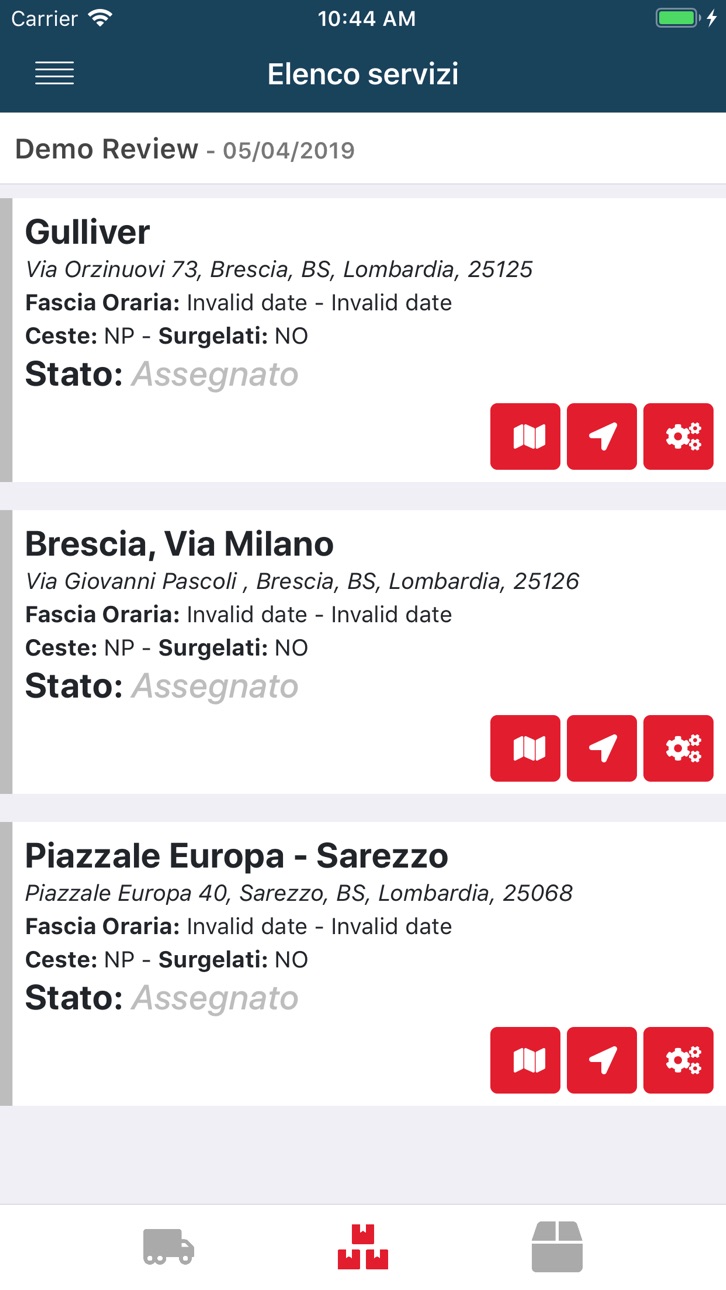The width and height of the screenshot is (726, 1290).
Task: Select the Piazzale Europa 40 address line
Action: [x=299, y=893]
